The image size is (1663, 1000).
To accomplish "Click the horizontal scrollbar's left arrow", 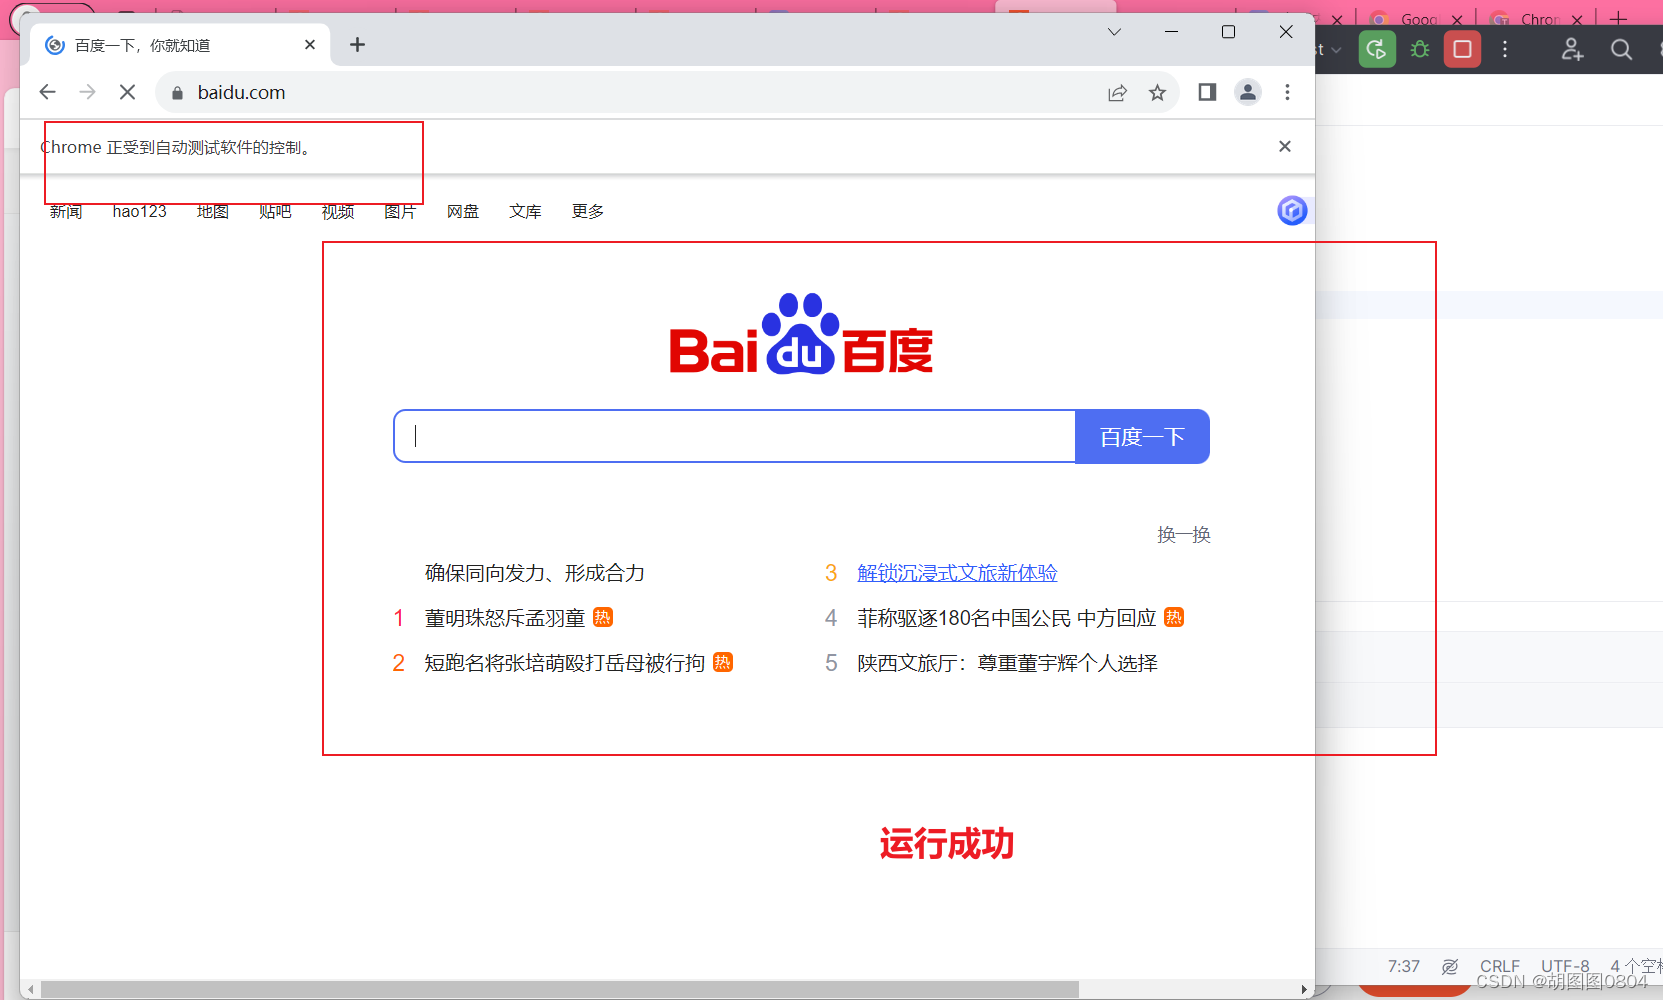I will 31,989.
